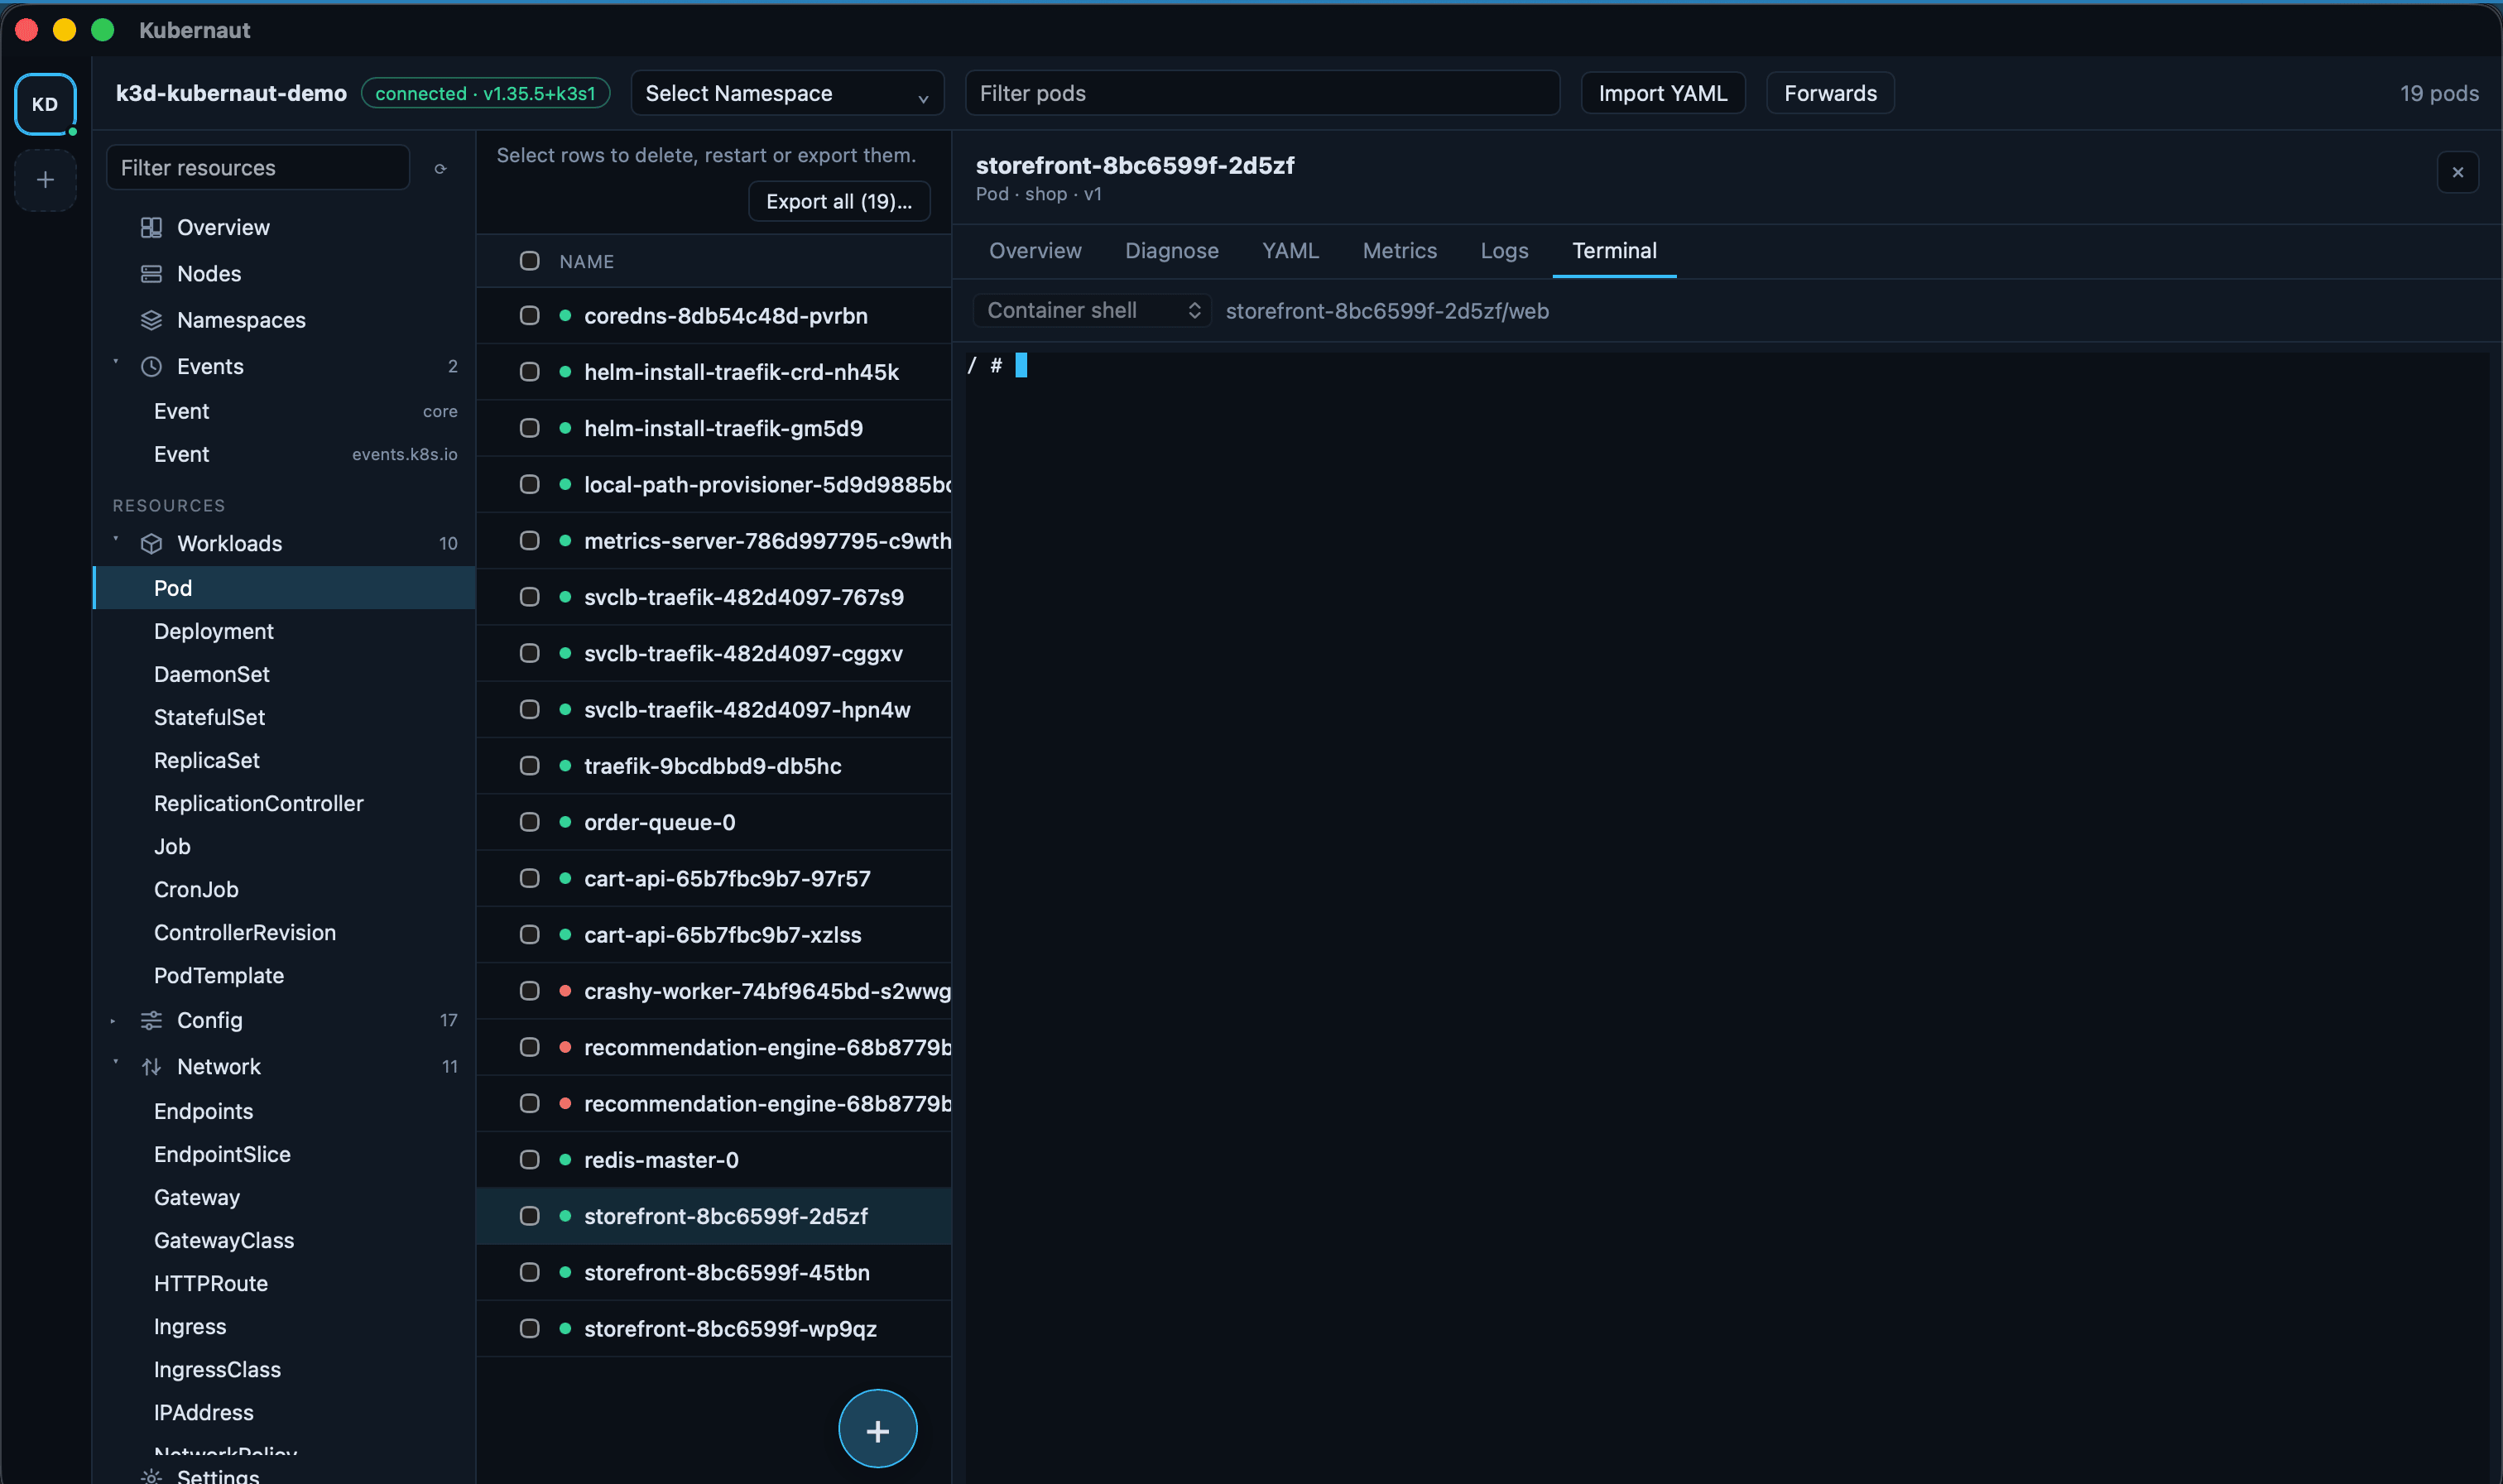Open EndpointSlice resource list
The height and width of the screenshot is (1484, 2503).
[284, 1154]
